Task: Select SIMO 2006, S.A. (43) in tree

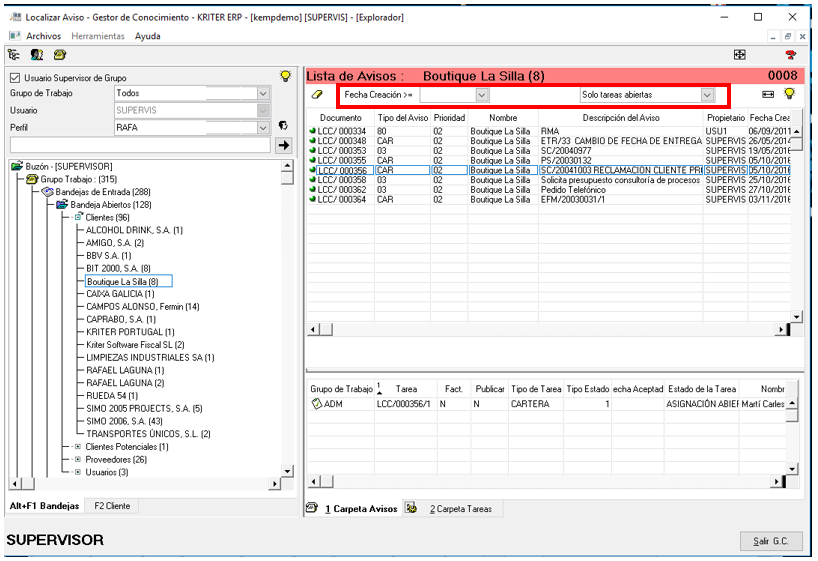Action: (124, 421)
